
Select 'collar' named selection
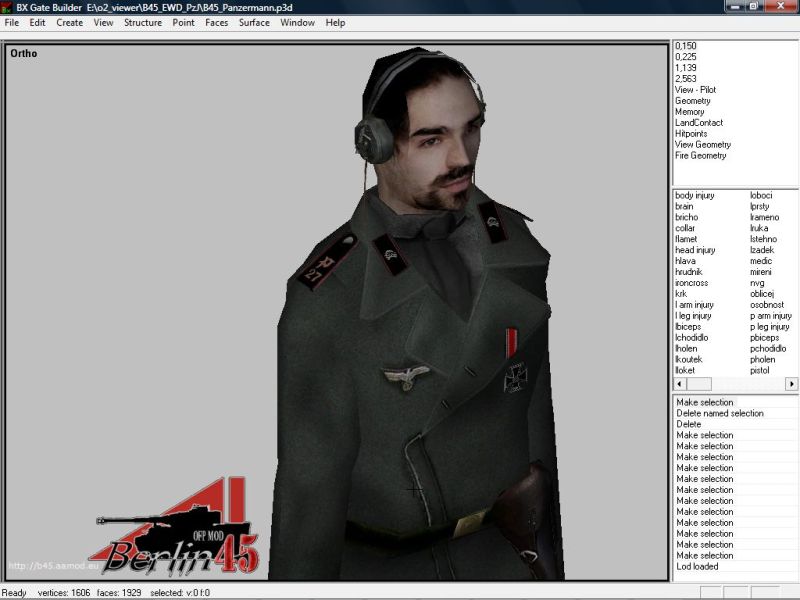685,228
